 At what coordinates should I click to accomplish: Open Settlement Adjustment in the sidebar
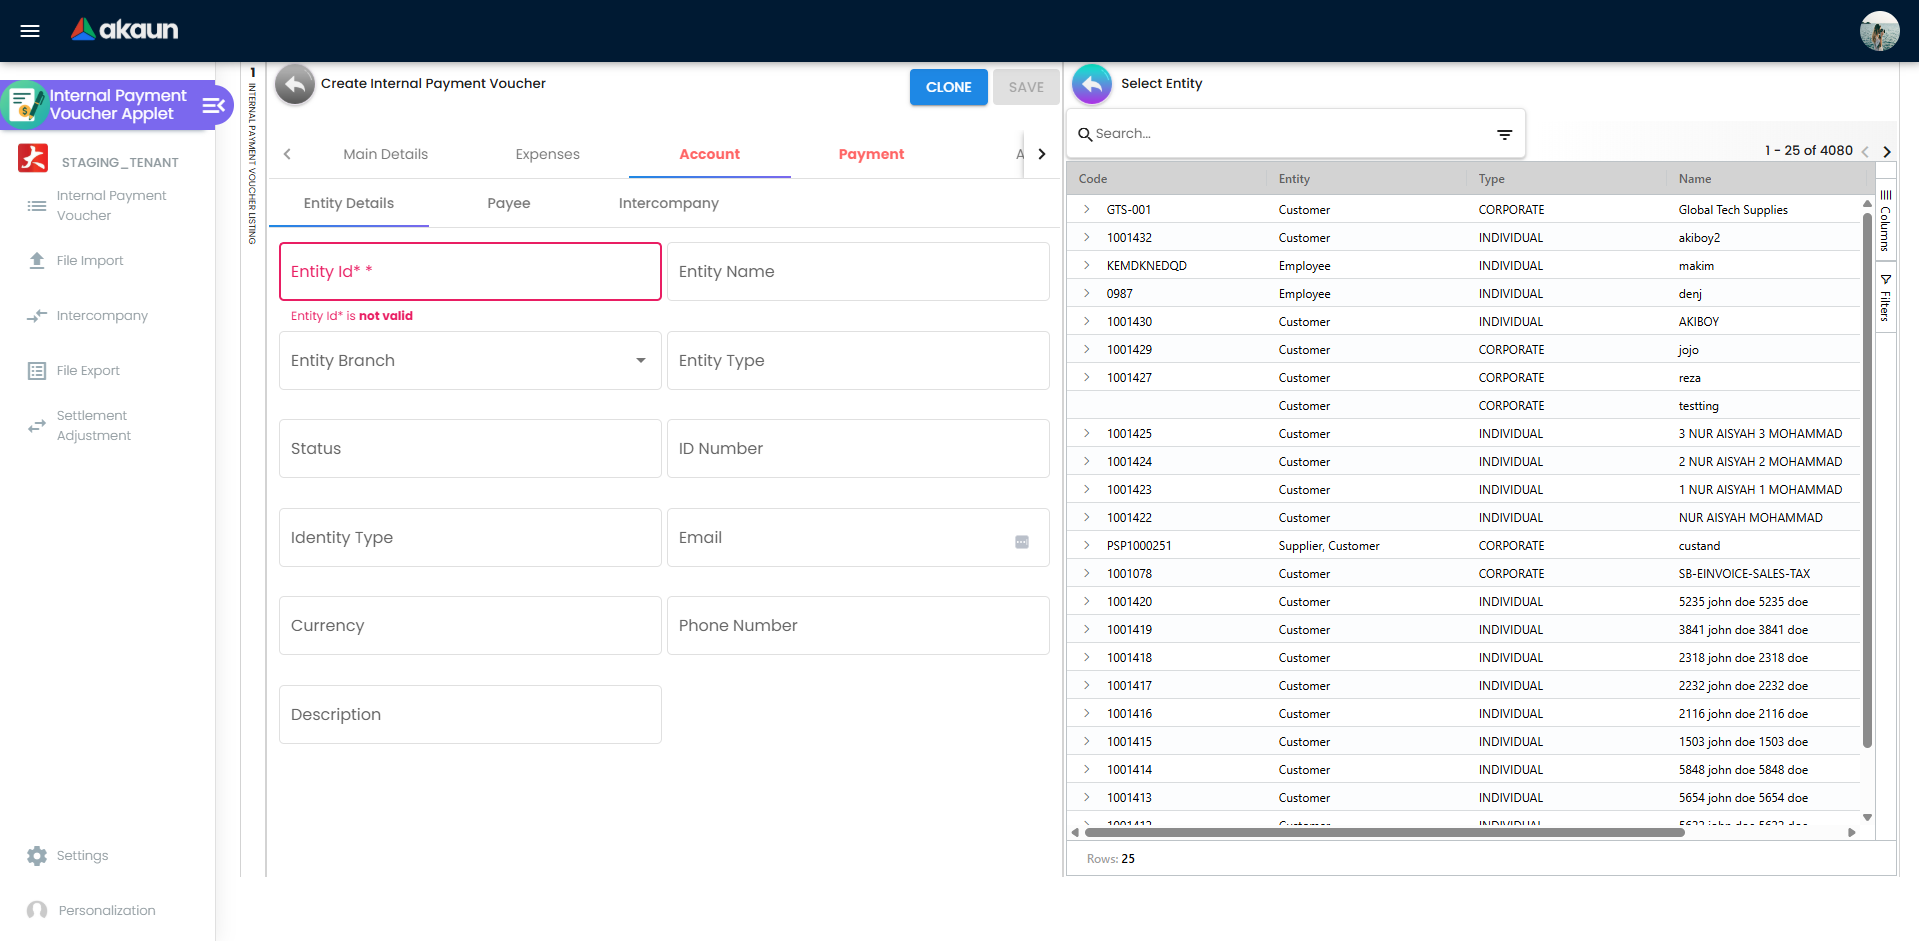(x=92, y=425)
